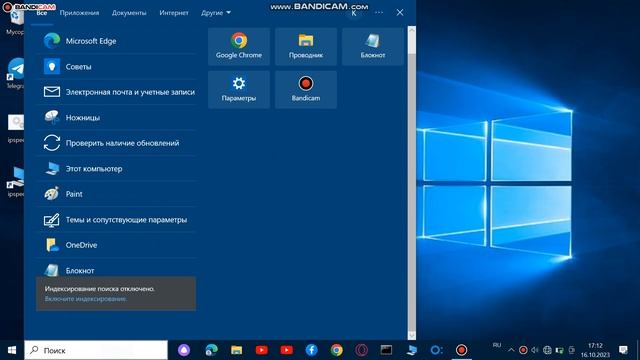Click the Включите индексирование link
Viewport: 640px width, 360px height.
[x=85, y=299]
